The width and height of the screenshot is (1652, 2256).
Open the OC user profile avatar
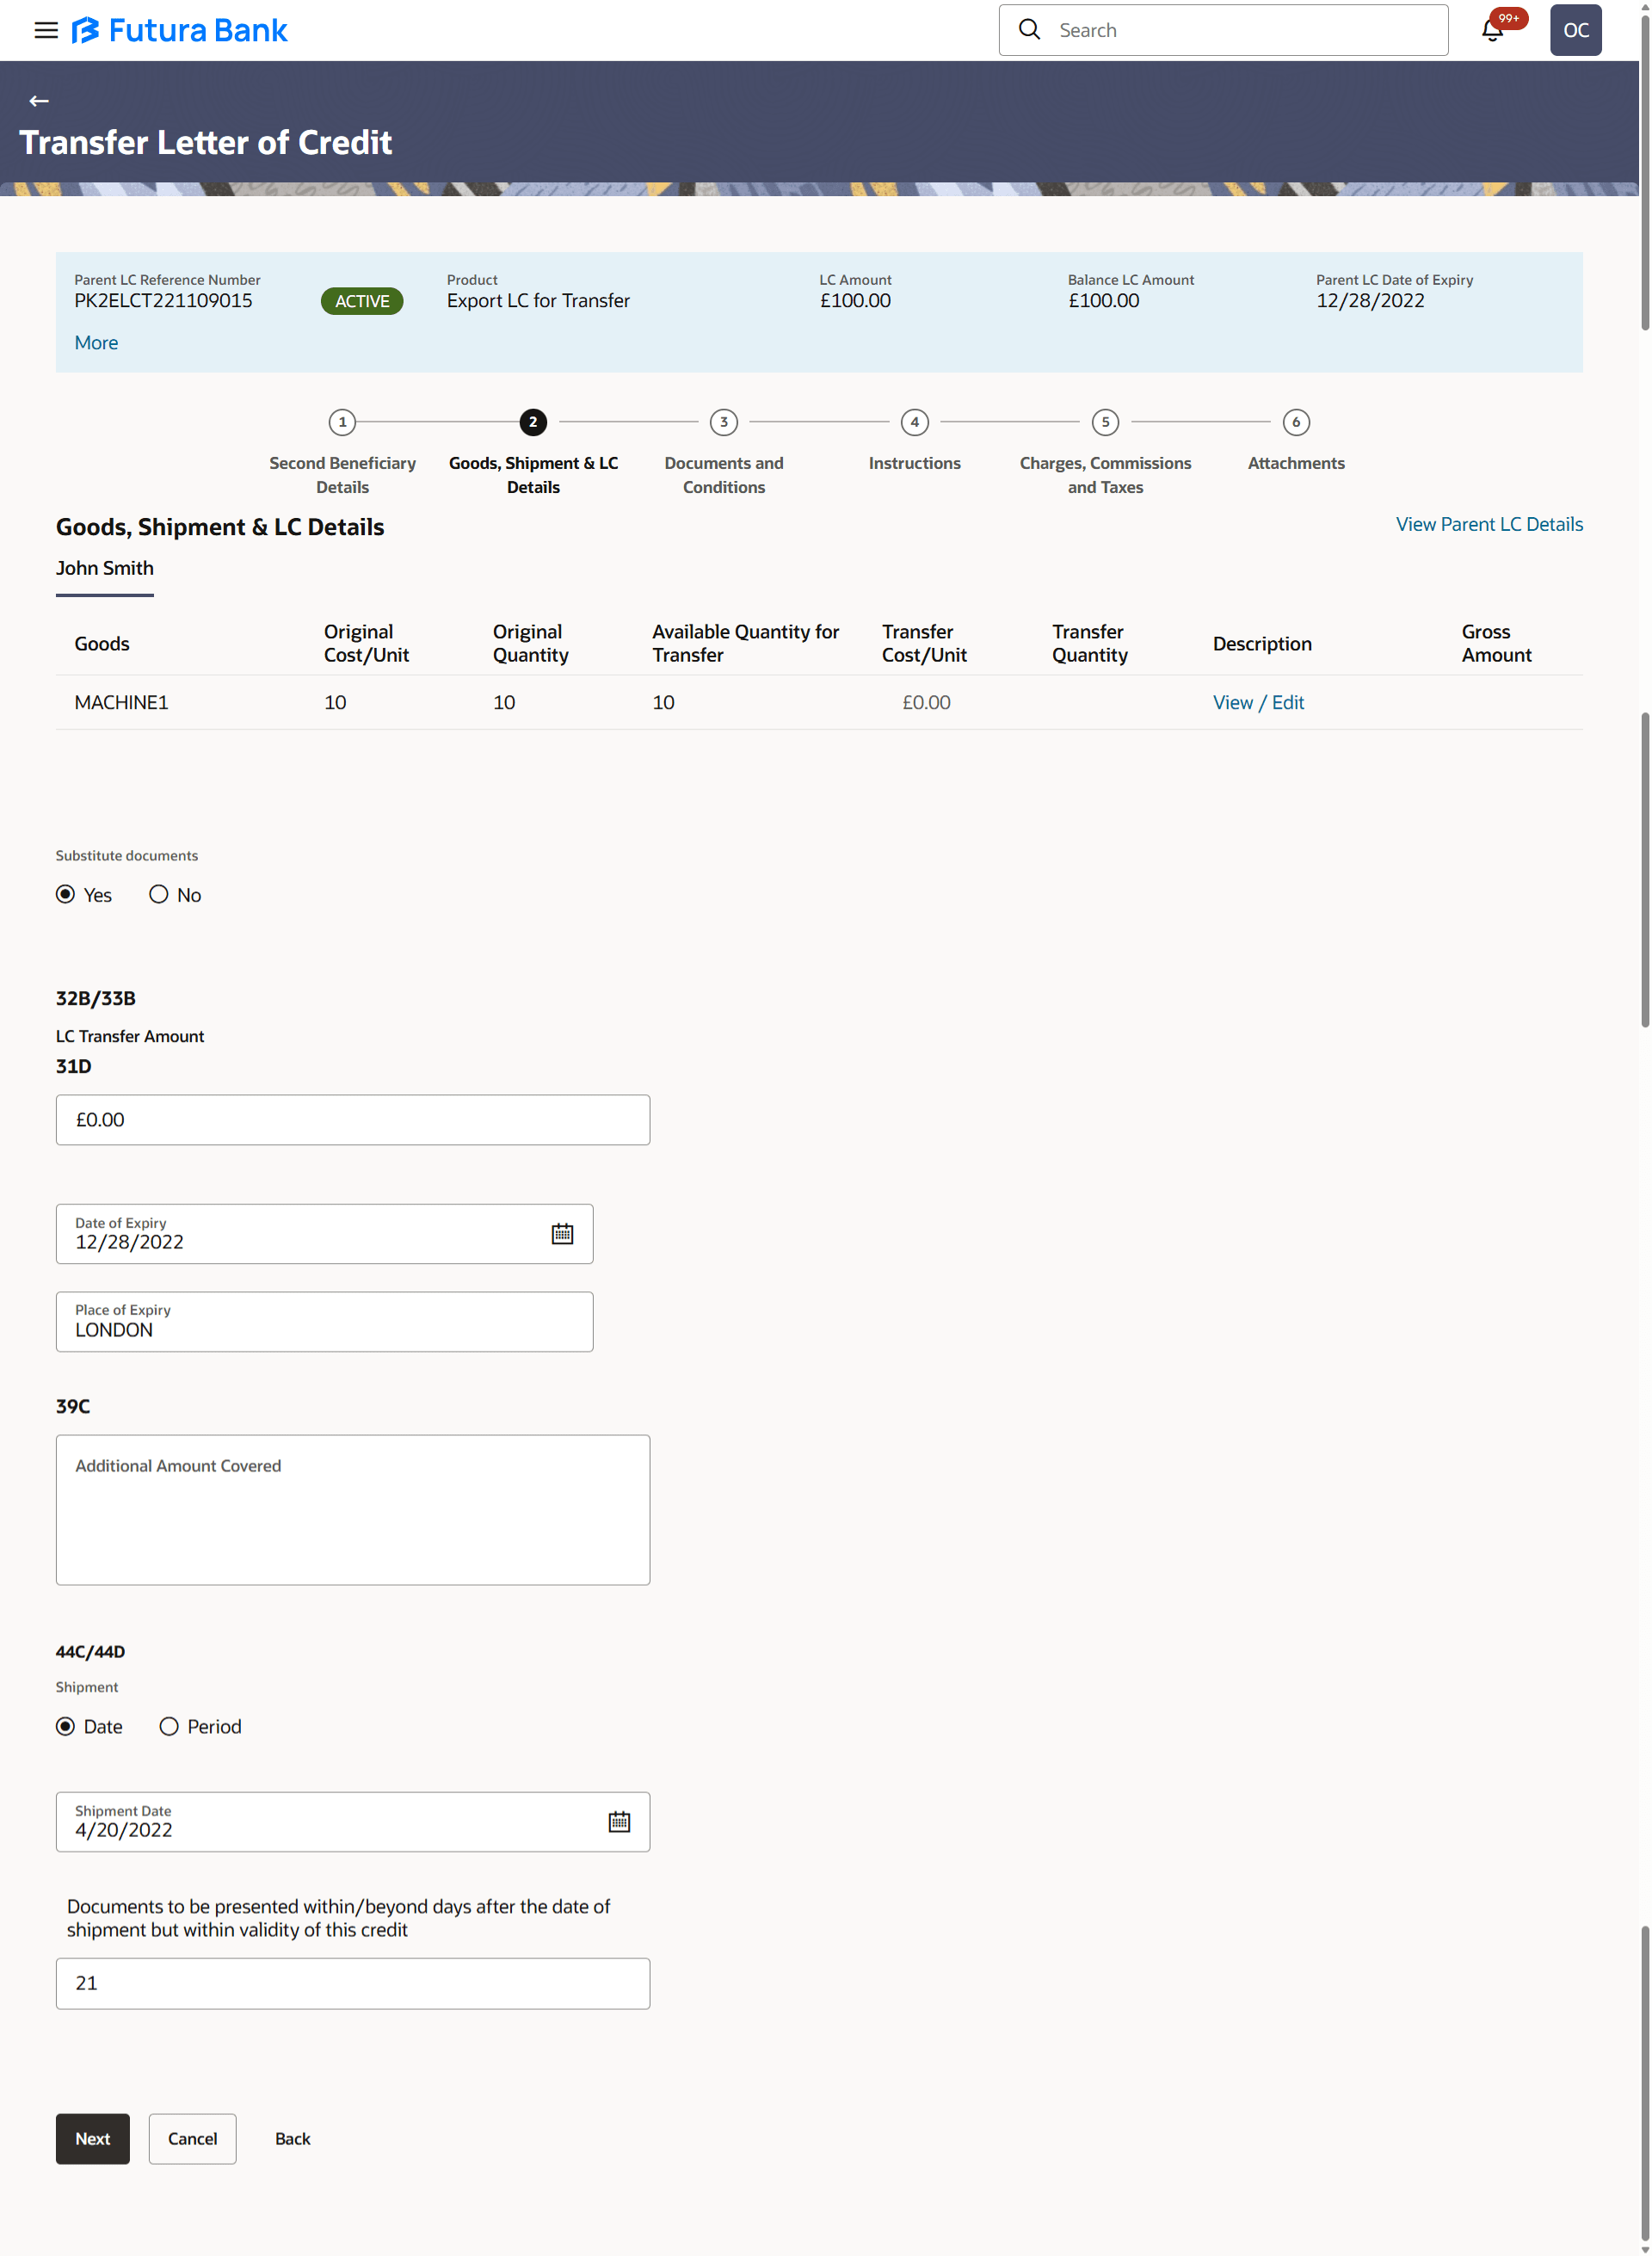pos(1575,30)
